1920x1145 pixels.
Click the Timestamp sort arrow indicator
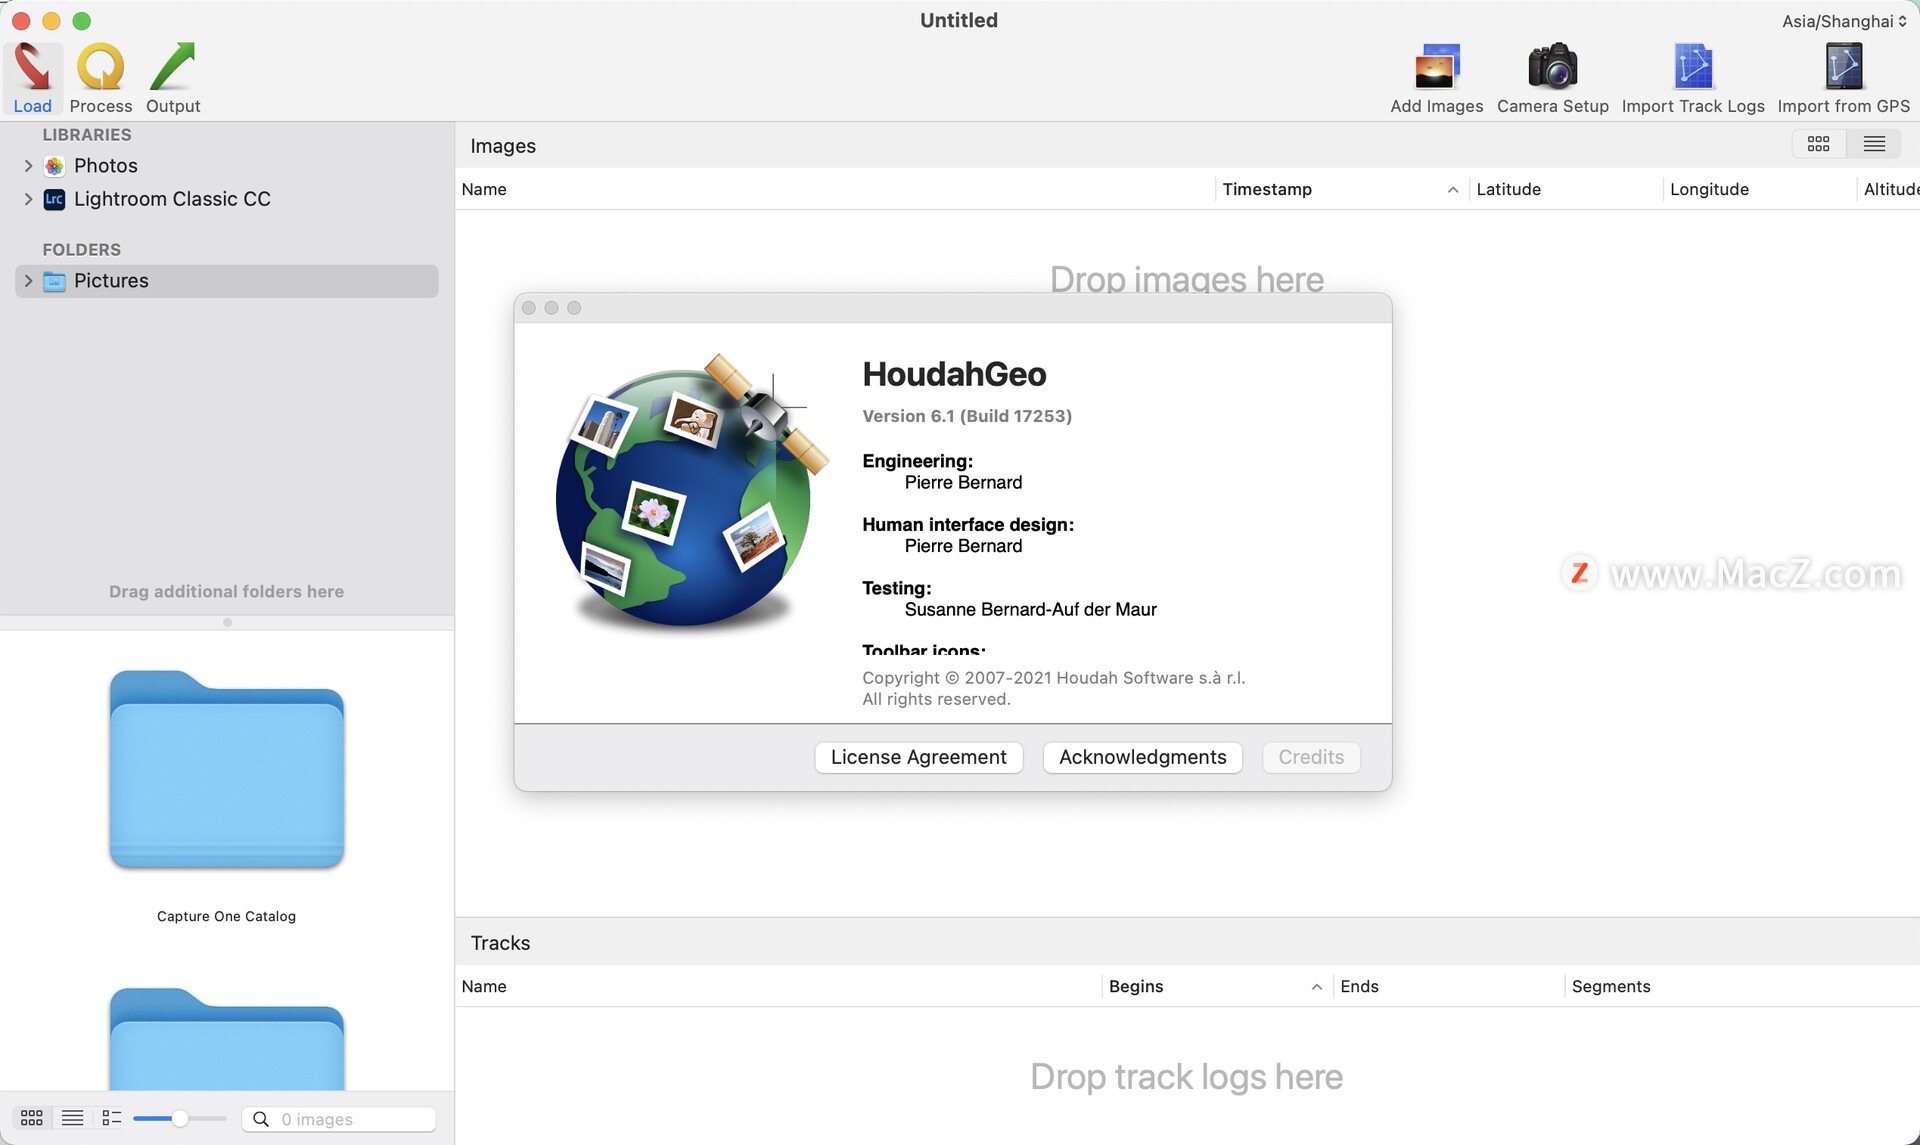click(x=1452, y=190)
